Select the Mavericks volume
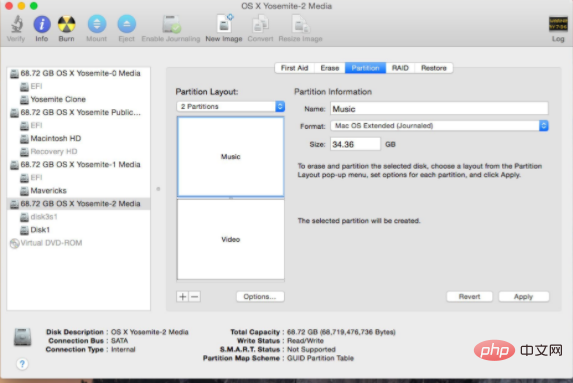 (78, 191)
